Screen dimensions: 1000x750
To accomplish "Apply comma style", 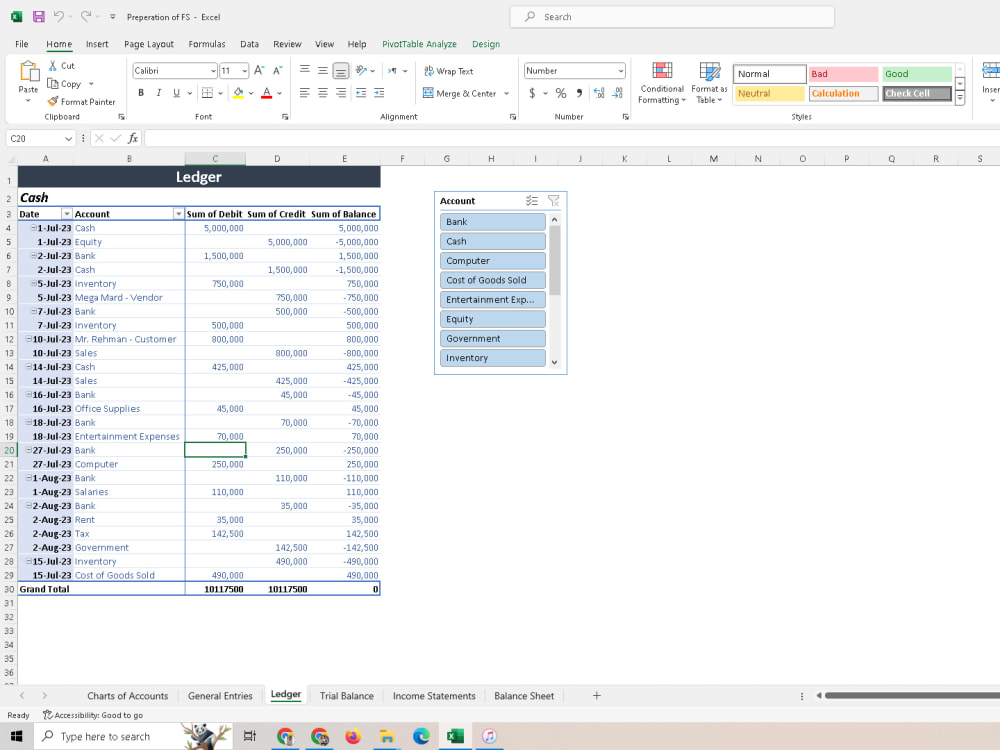I will tap(579, 93).
